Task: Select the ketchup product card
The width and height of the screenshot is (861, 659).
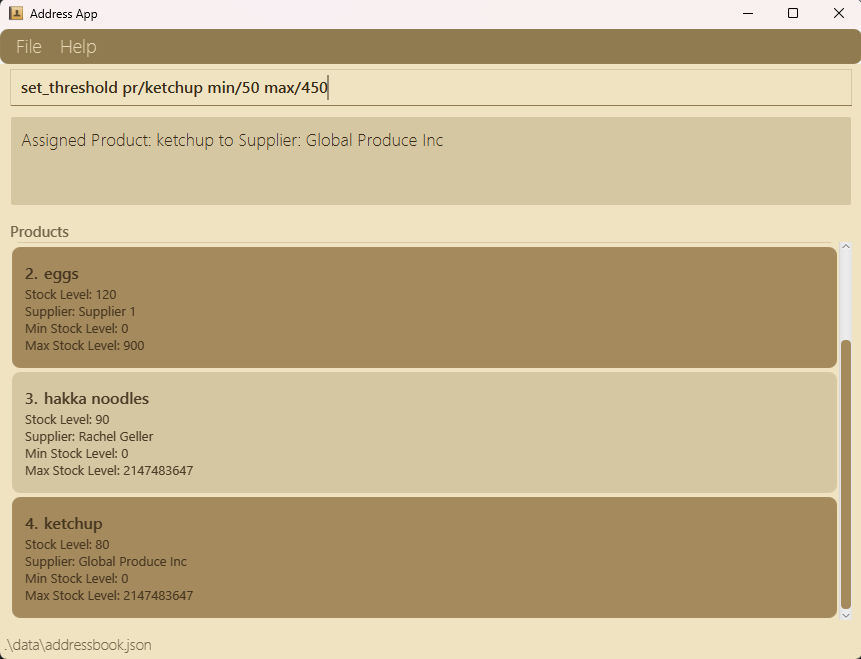Action: [x=424, y=557]
